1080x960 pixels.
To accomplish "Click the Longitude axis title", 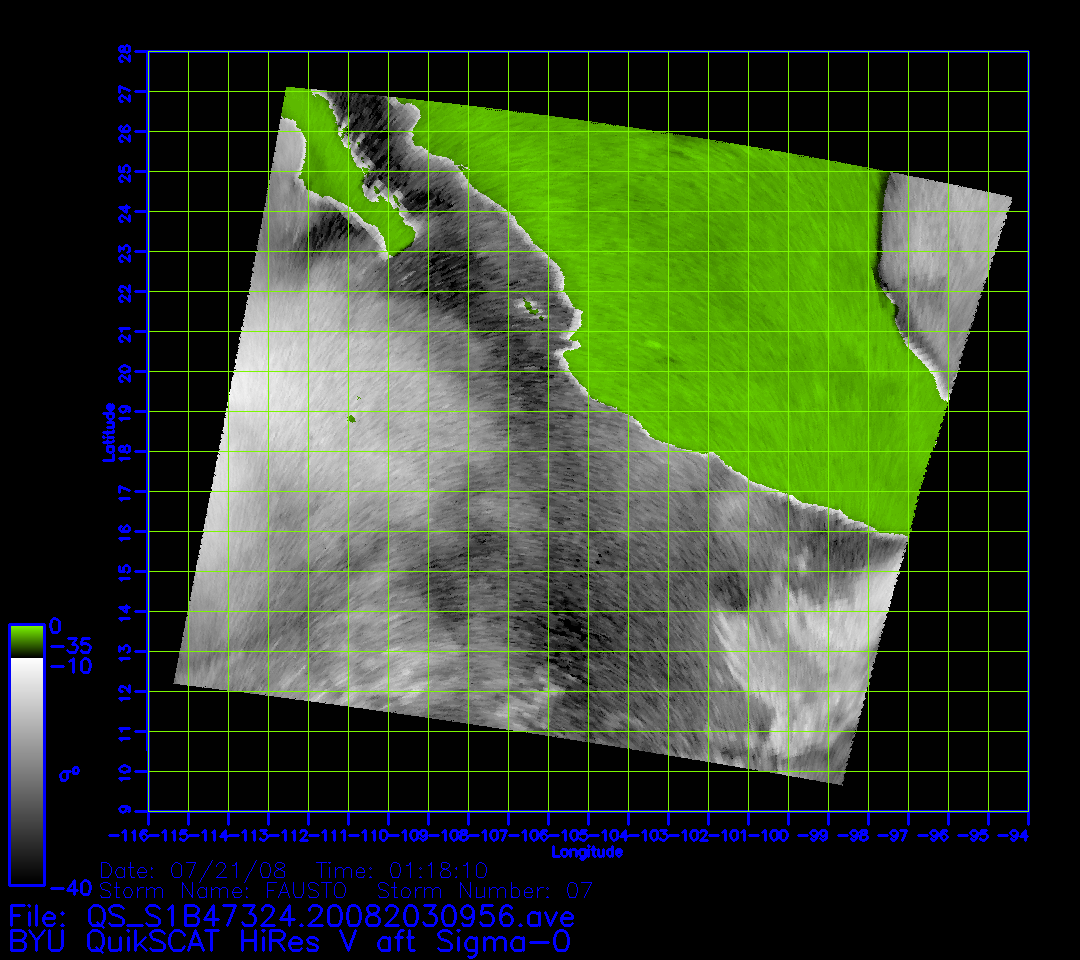I will click(587, 852).
